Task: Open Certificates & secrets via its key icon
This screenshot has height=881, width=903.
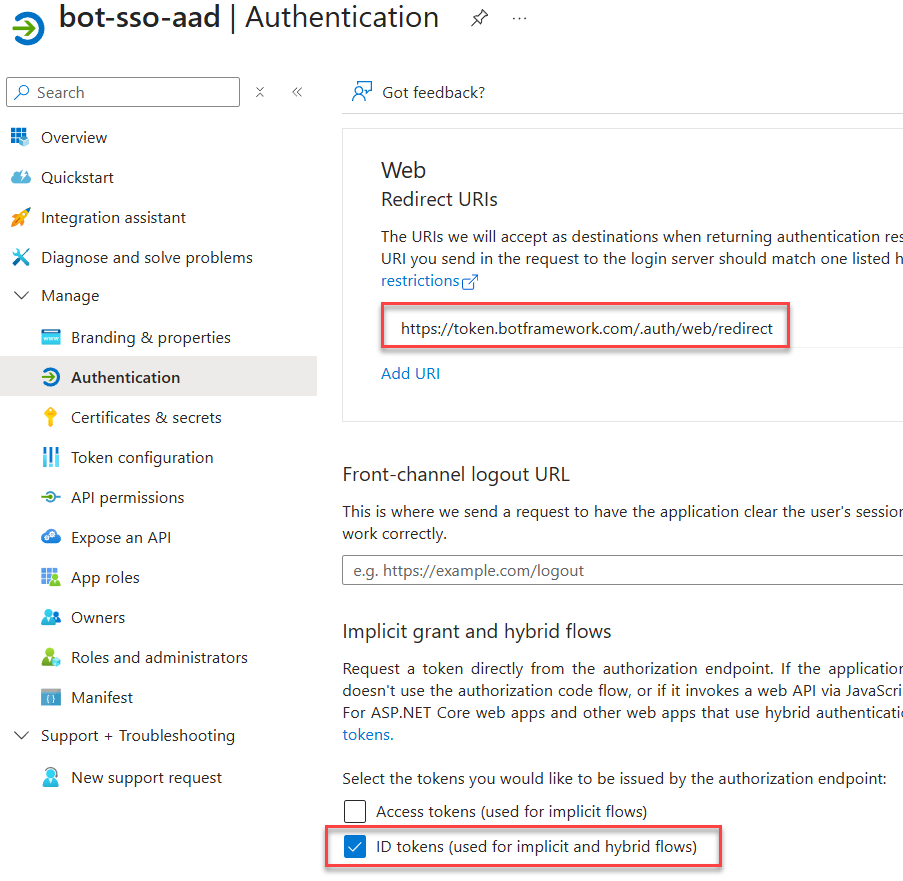Action: coord(53,417)
